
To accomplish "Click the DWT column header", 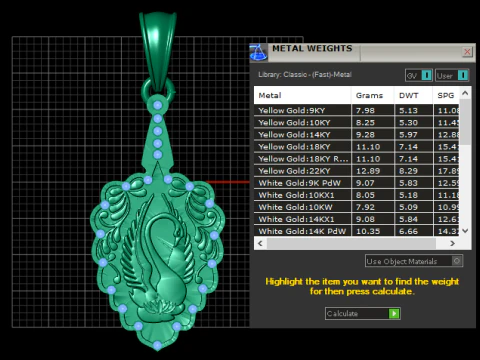I will [413, 95].
